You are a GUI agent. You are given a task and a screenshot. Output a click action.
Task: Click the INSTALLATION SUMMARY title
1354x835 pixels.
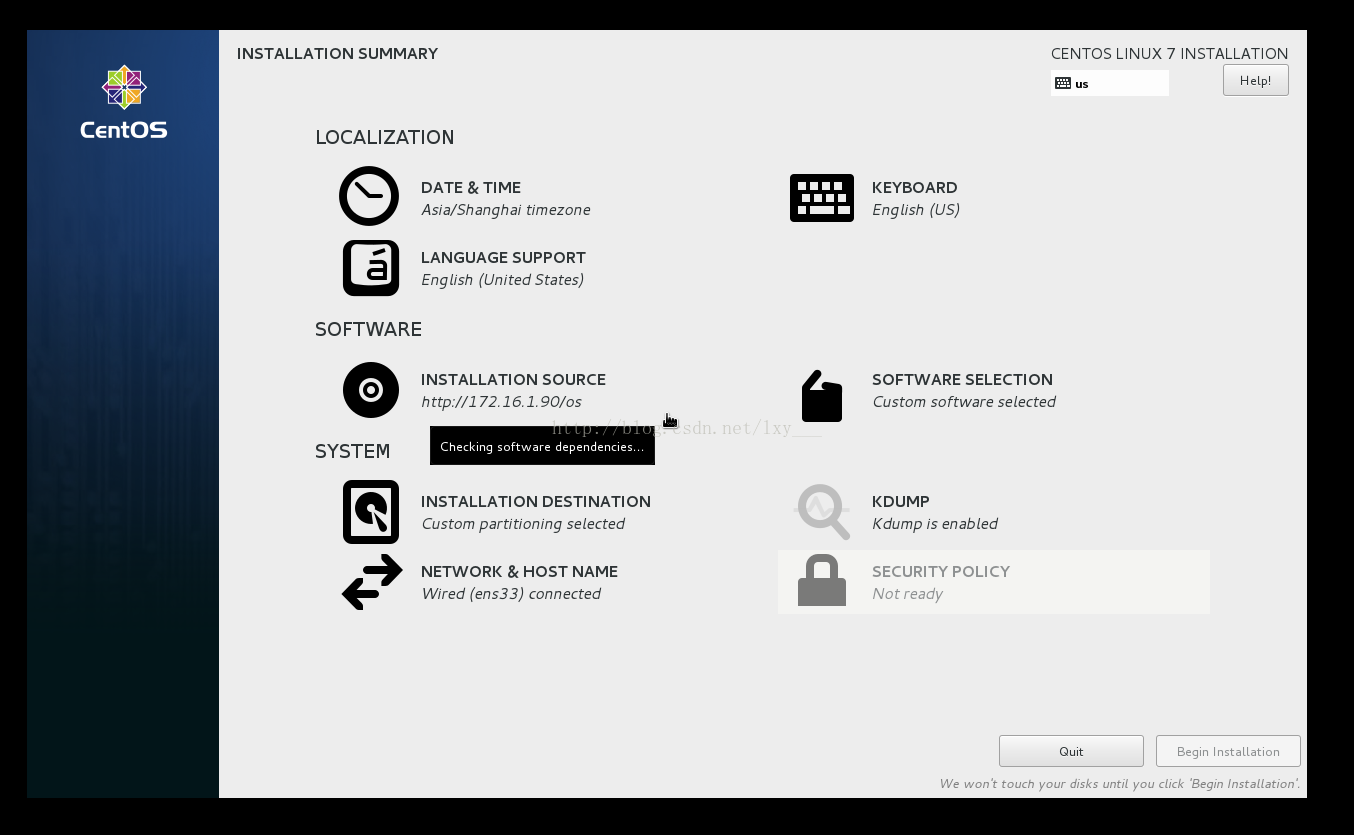pos(337,54)
